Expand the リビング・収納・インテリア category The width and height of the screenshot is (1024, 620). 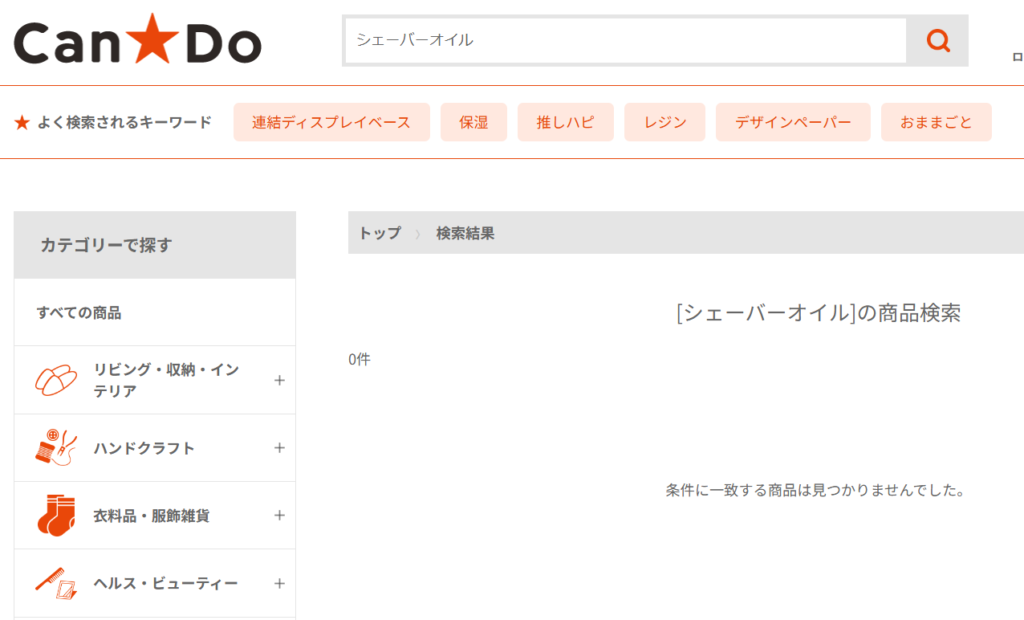[x=279, y=380]
